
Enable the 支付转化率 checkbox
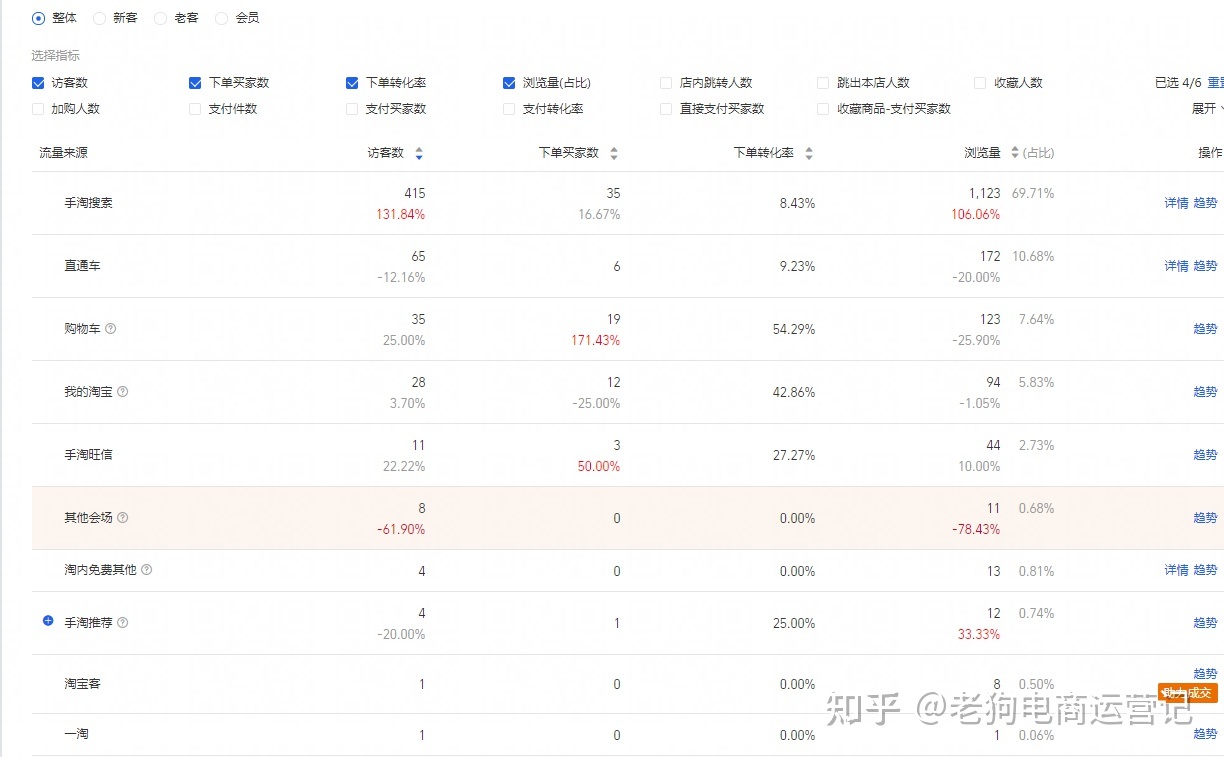coord(509,109)
